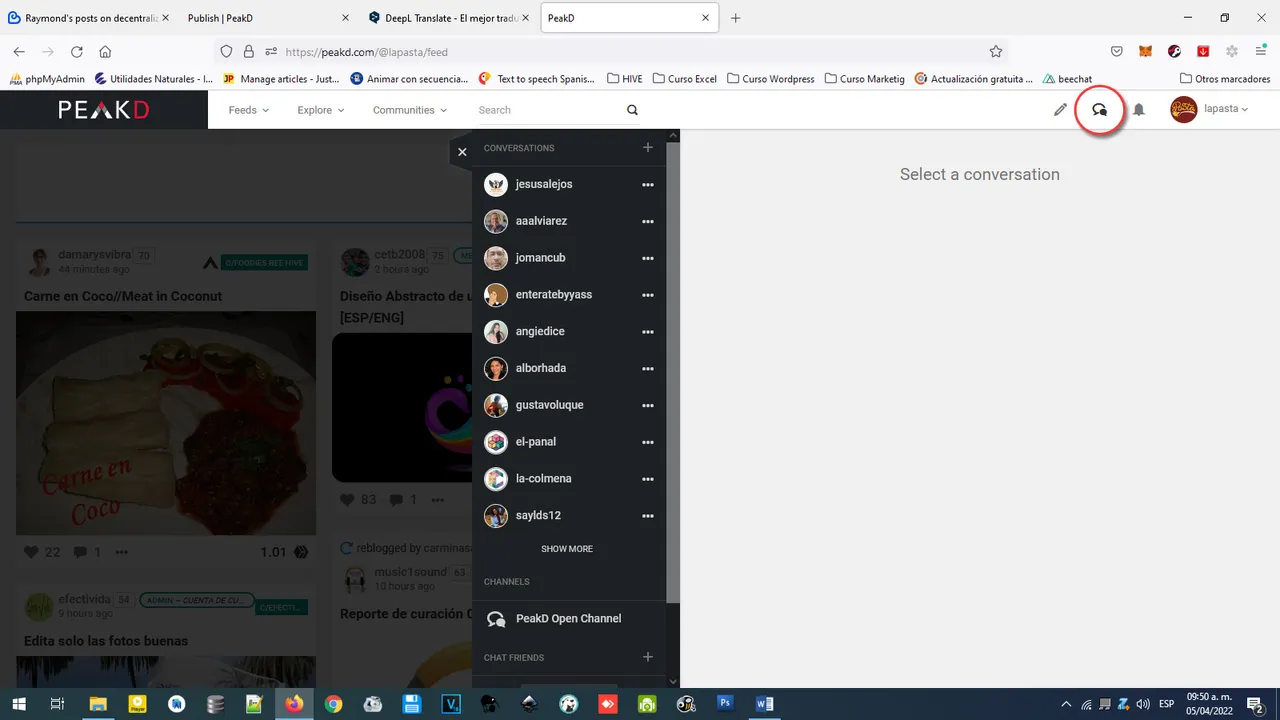
Task: Click the padlock site info icon
Action: pyautogui.click(x=248, y=52)
